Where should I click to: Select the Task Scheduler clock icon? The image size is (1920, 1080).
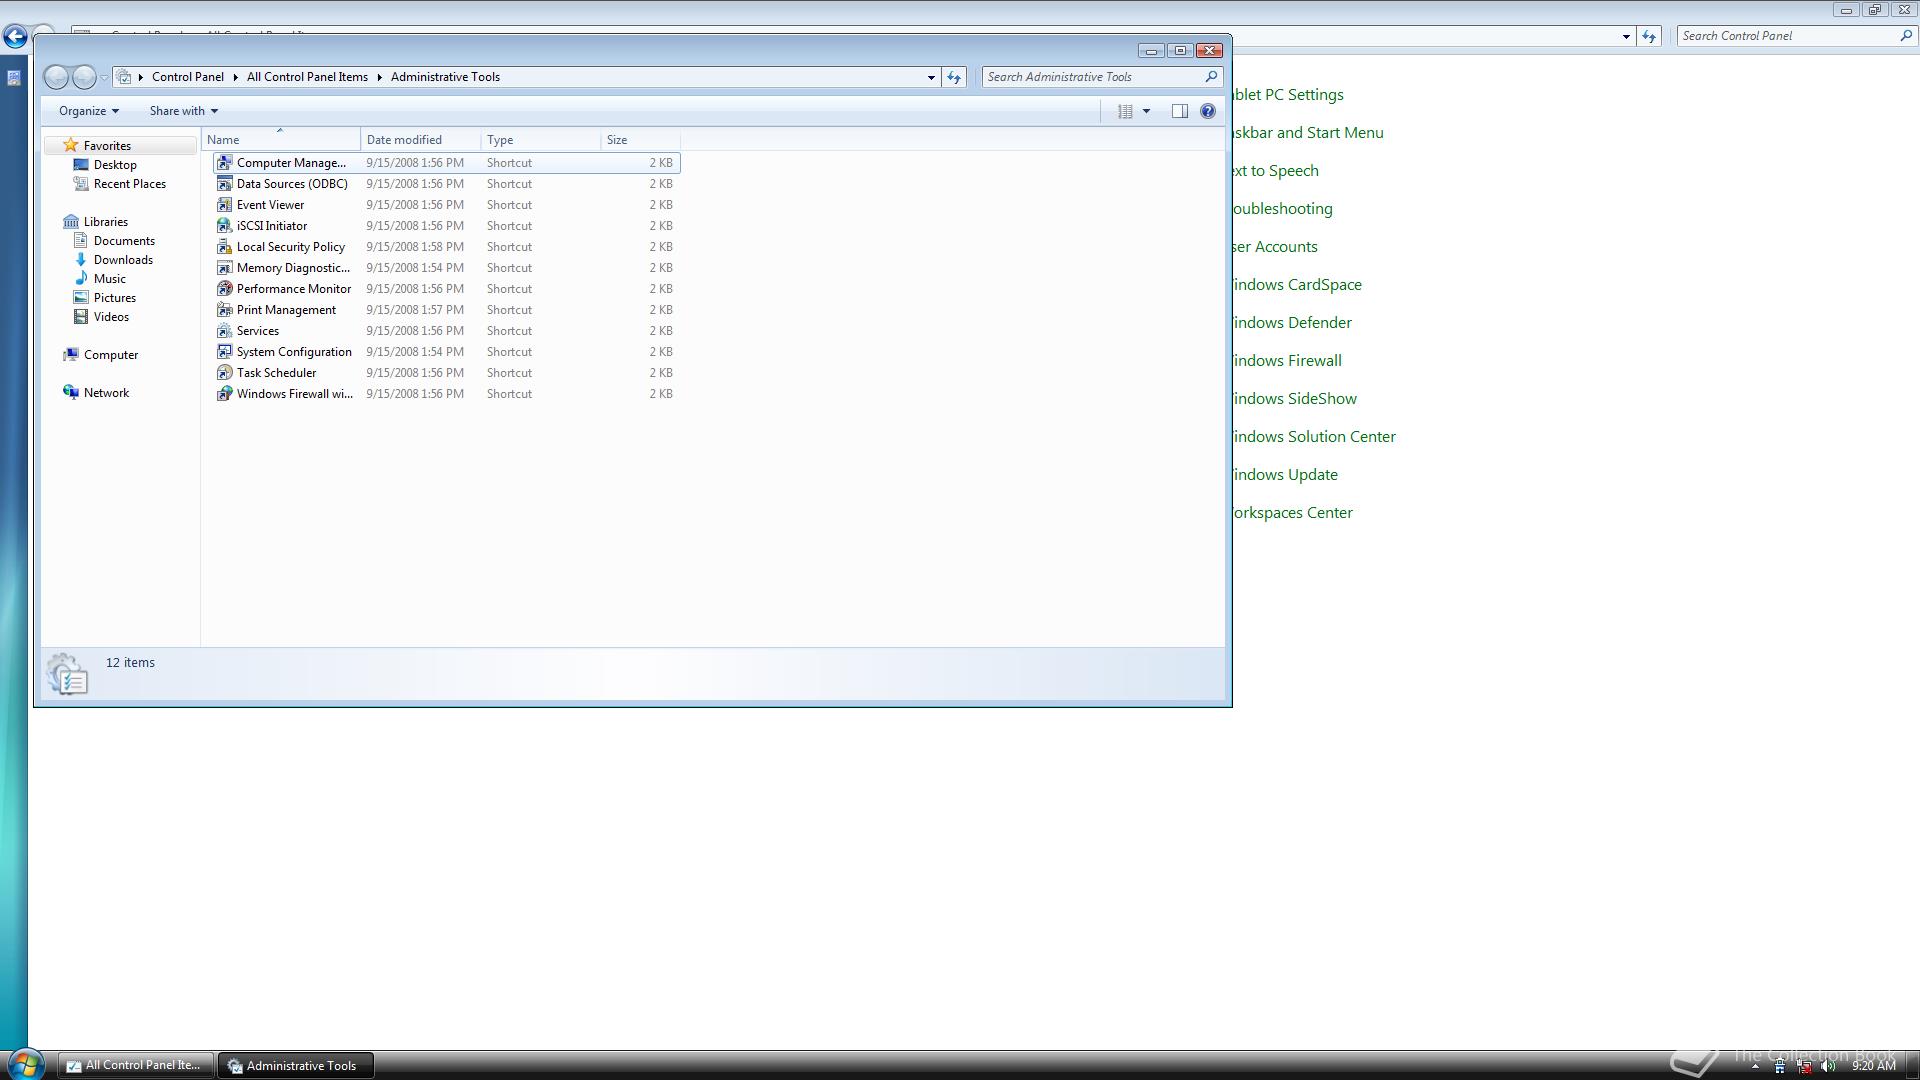tap(225, 373)
